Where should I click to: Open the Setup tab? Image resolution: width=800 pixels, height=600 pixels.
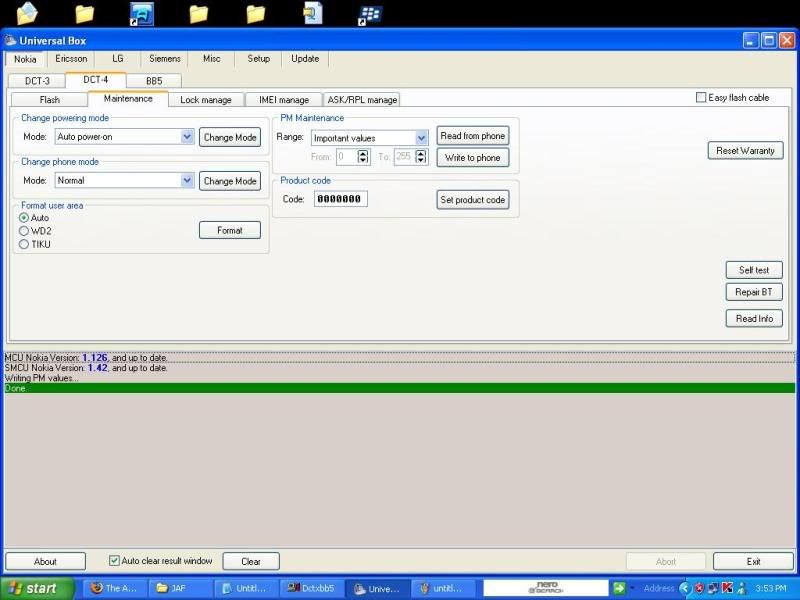259,59
